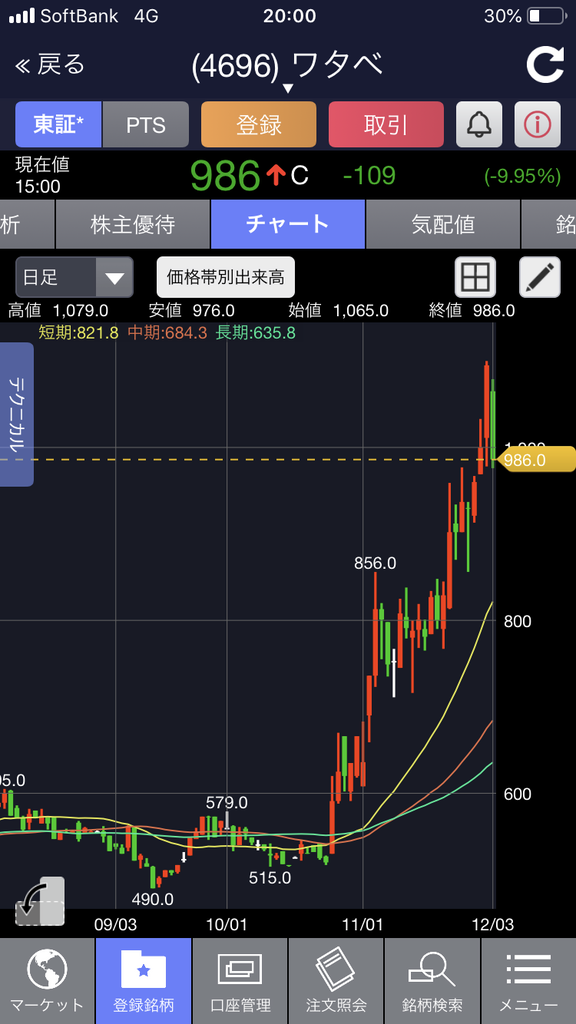Open the マーケット globe tab

(47, 981)
